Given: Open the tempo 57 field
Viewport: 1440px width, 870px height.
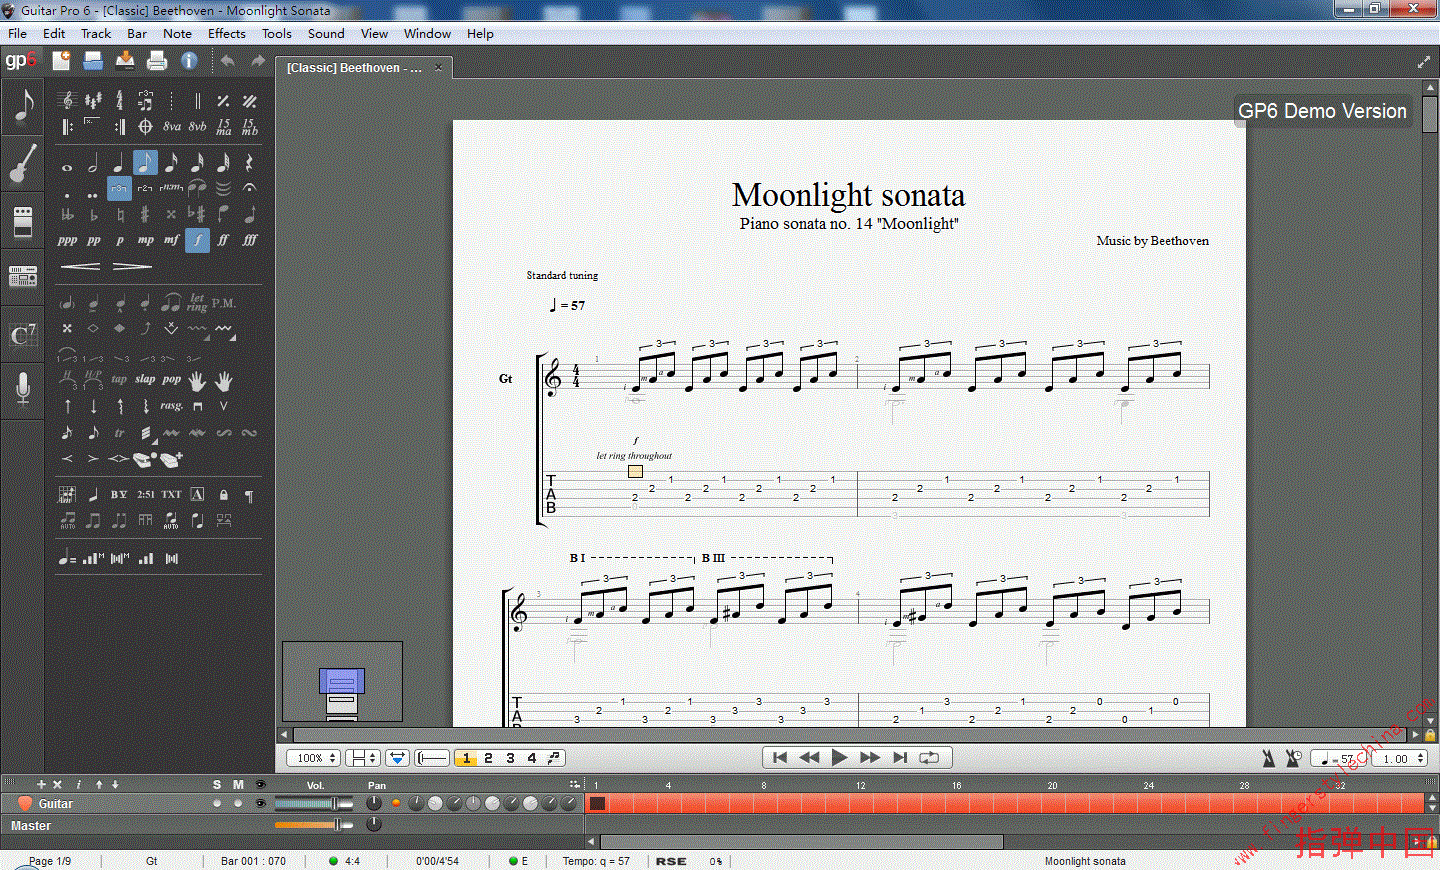Looking at the screenshot, I should point(1339,759).
